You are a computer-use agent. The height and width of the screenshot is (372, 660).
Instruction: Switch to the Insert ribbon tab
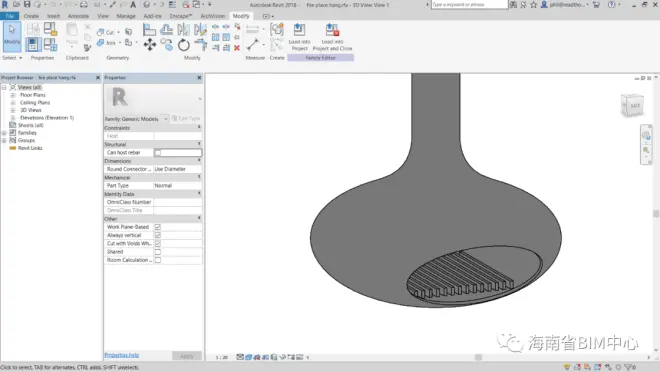(x=53, y=16)
